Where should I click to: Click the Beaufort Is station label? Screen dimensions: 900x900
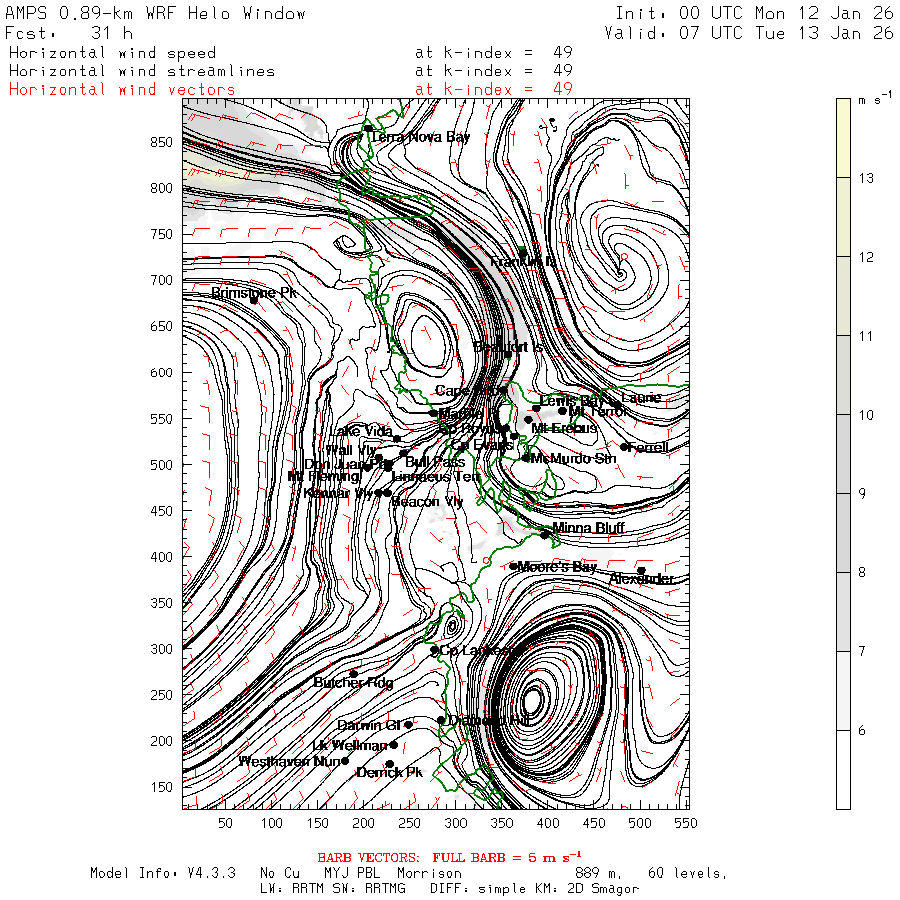click(508, 347)
